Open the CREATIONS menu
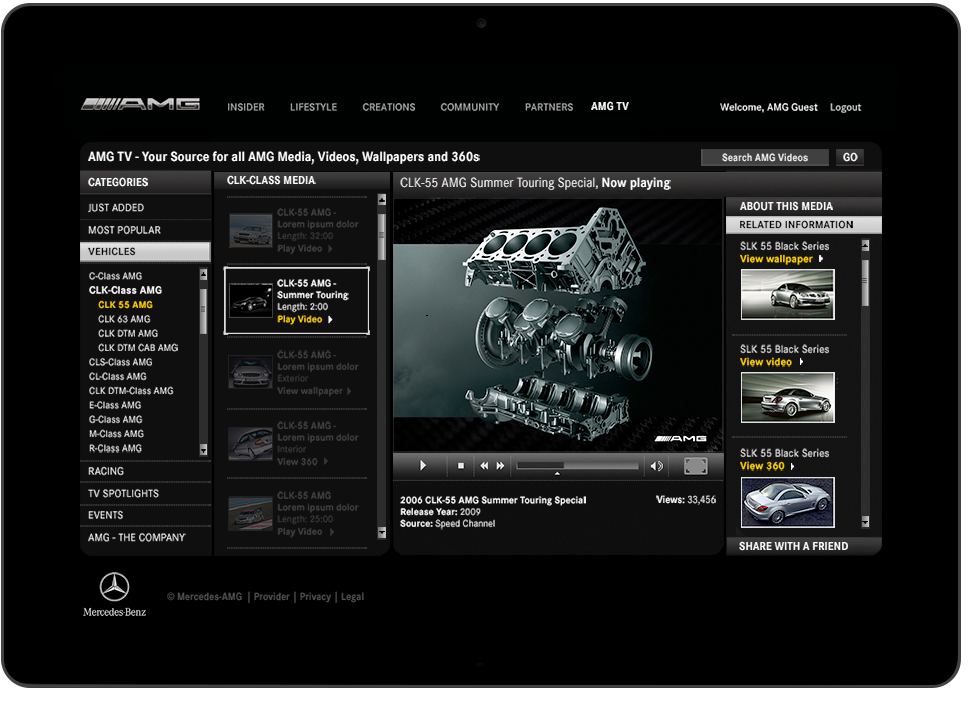975x726 pixels. 389,107
